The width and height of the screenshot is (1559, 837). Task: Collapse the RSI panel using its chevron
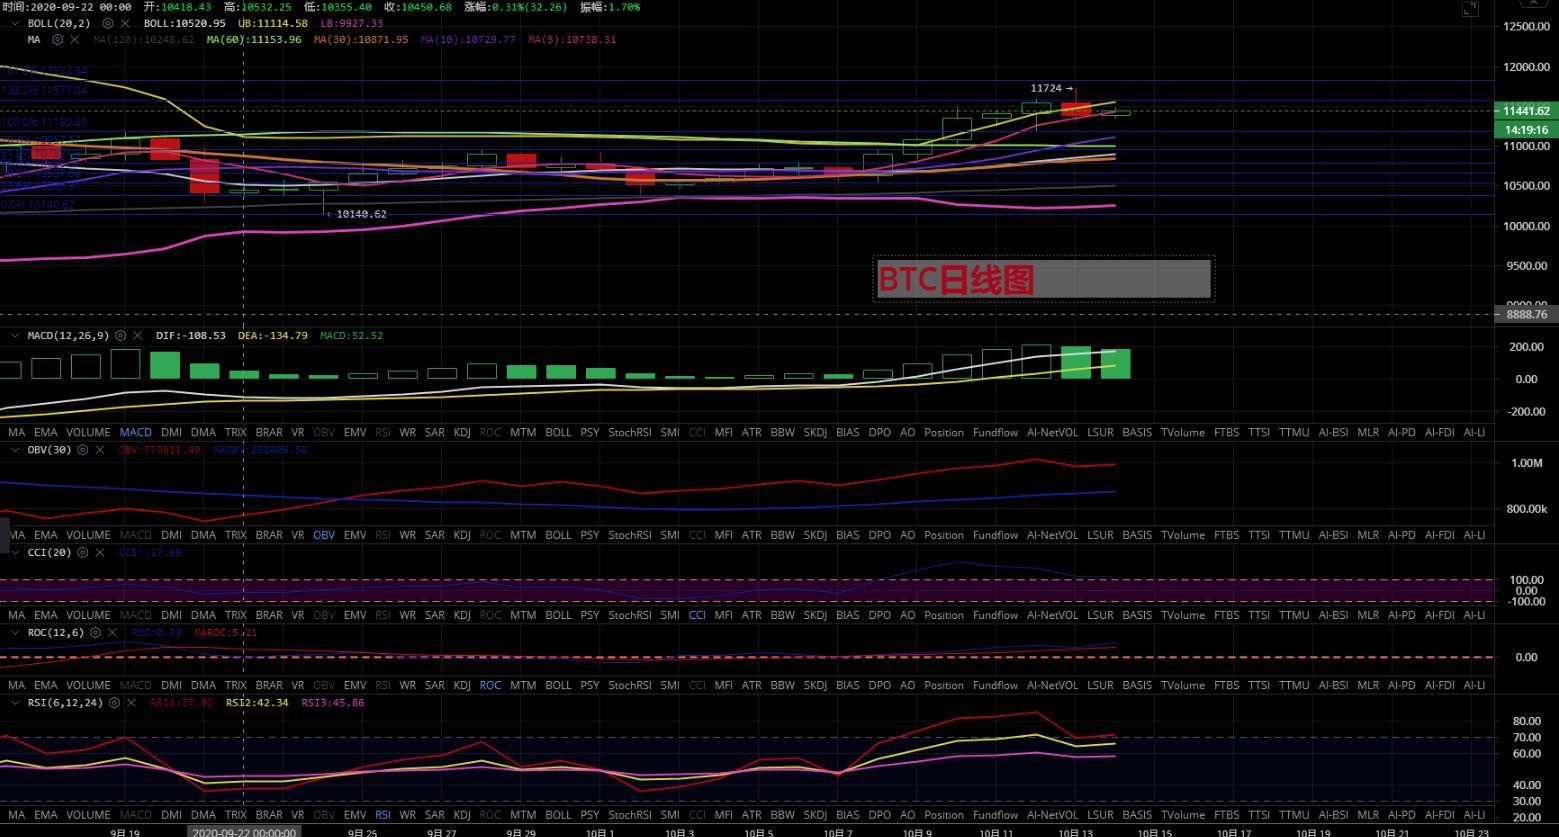[15, 703]
